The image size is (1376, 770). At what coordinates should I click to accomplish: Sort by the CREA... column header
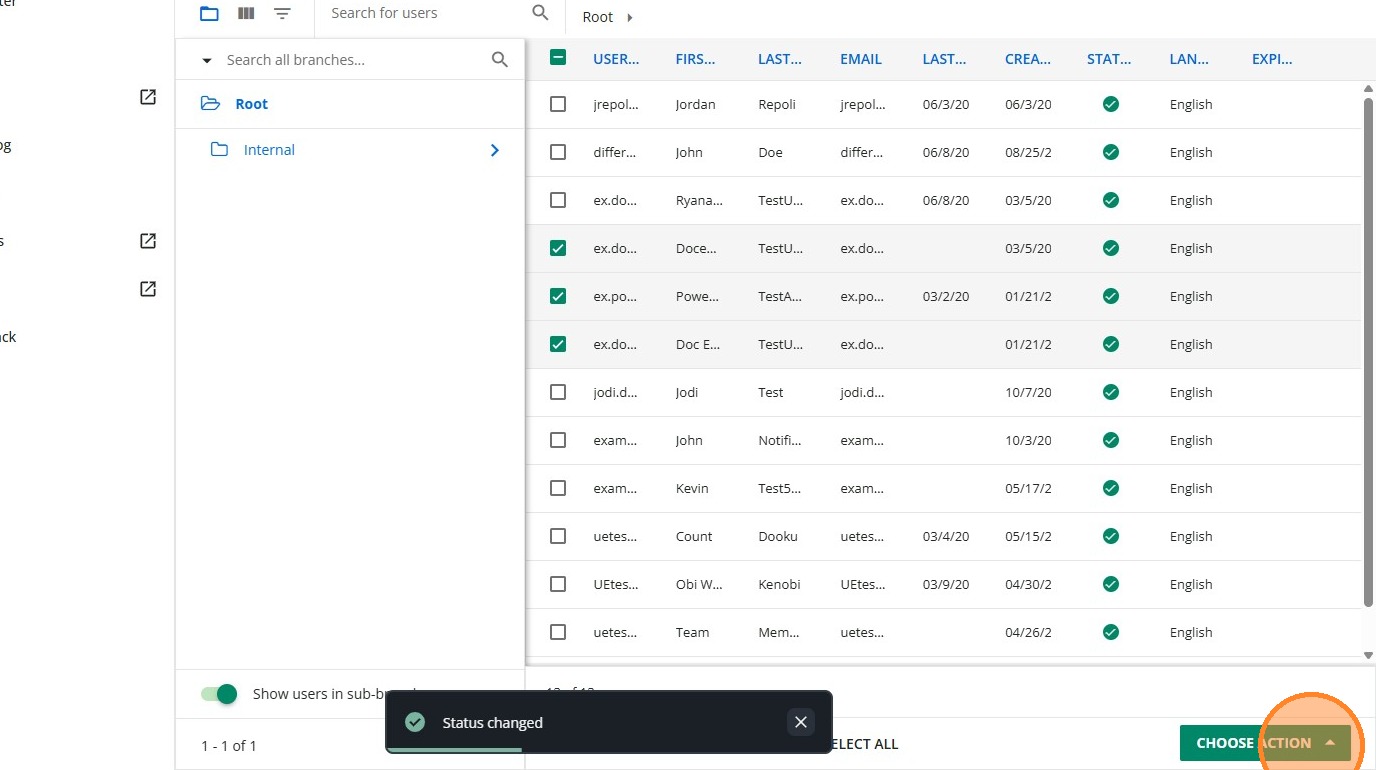(x=1028, y=59)
